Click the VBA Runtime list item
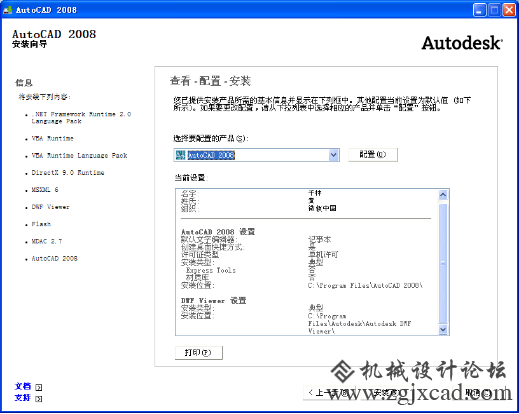The image size is (519, 414). point(53,138)
